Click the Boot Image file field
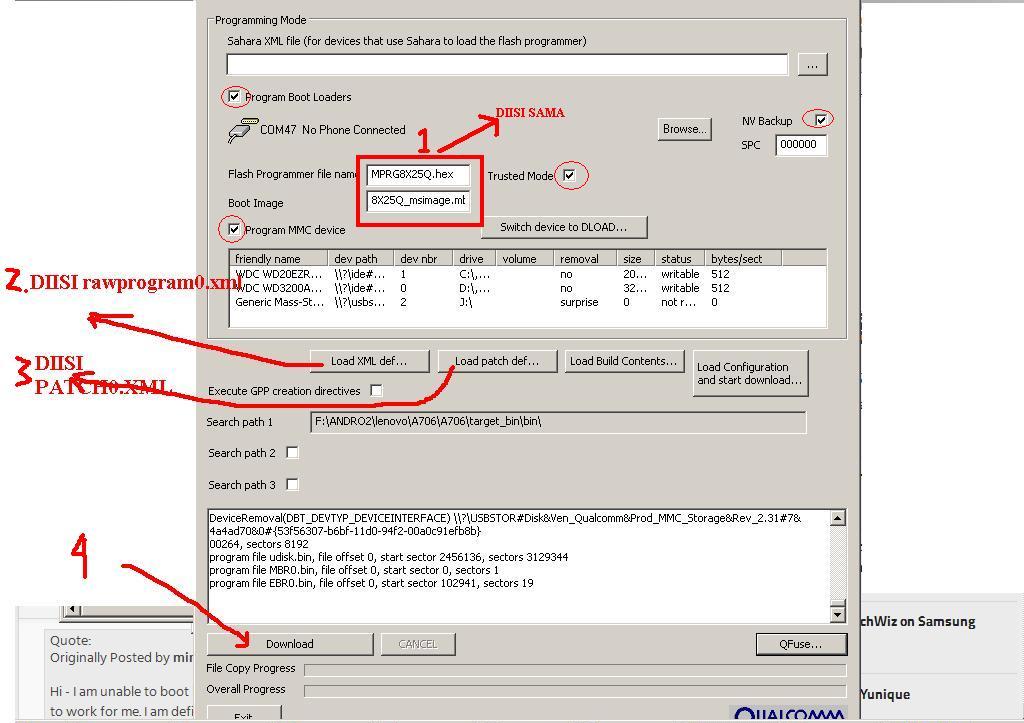 click(x=418, y=201)
